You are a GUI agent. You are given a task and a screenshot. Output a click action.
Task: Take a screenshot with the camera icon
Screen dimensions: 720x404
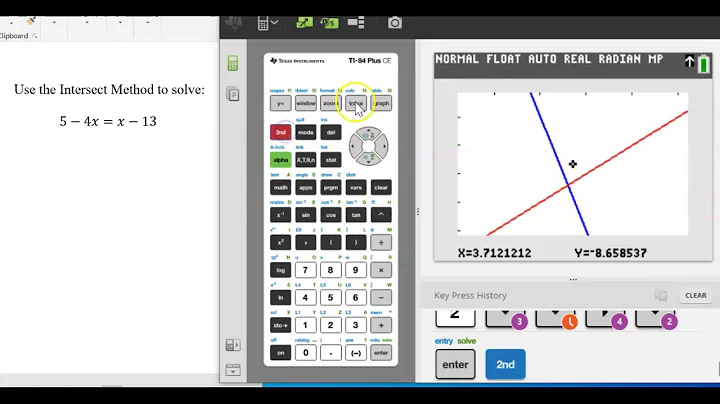point(394,22)
